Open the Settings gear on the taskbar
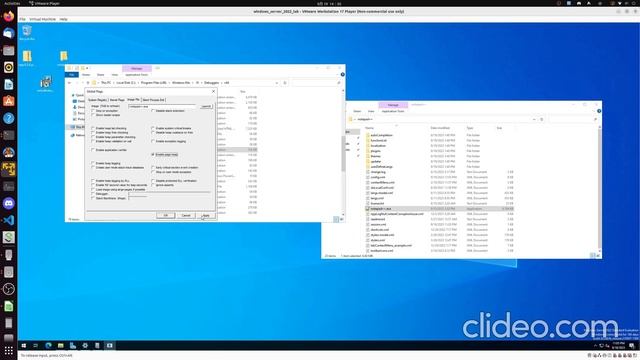 85,346
